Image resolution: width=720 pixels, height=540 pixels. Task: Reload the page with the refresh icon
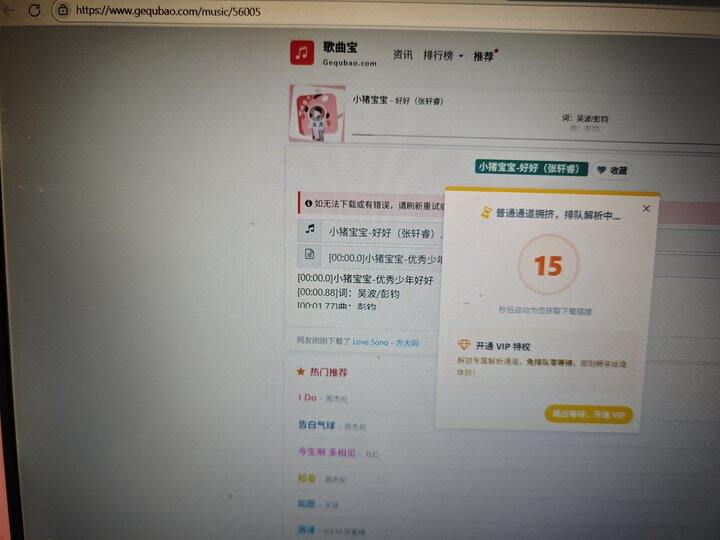(34, 10)
